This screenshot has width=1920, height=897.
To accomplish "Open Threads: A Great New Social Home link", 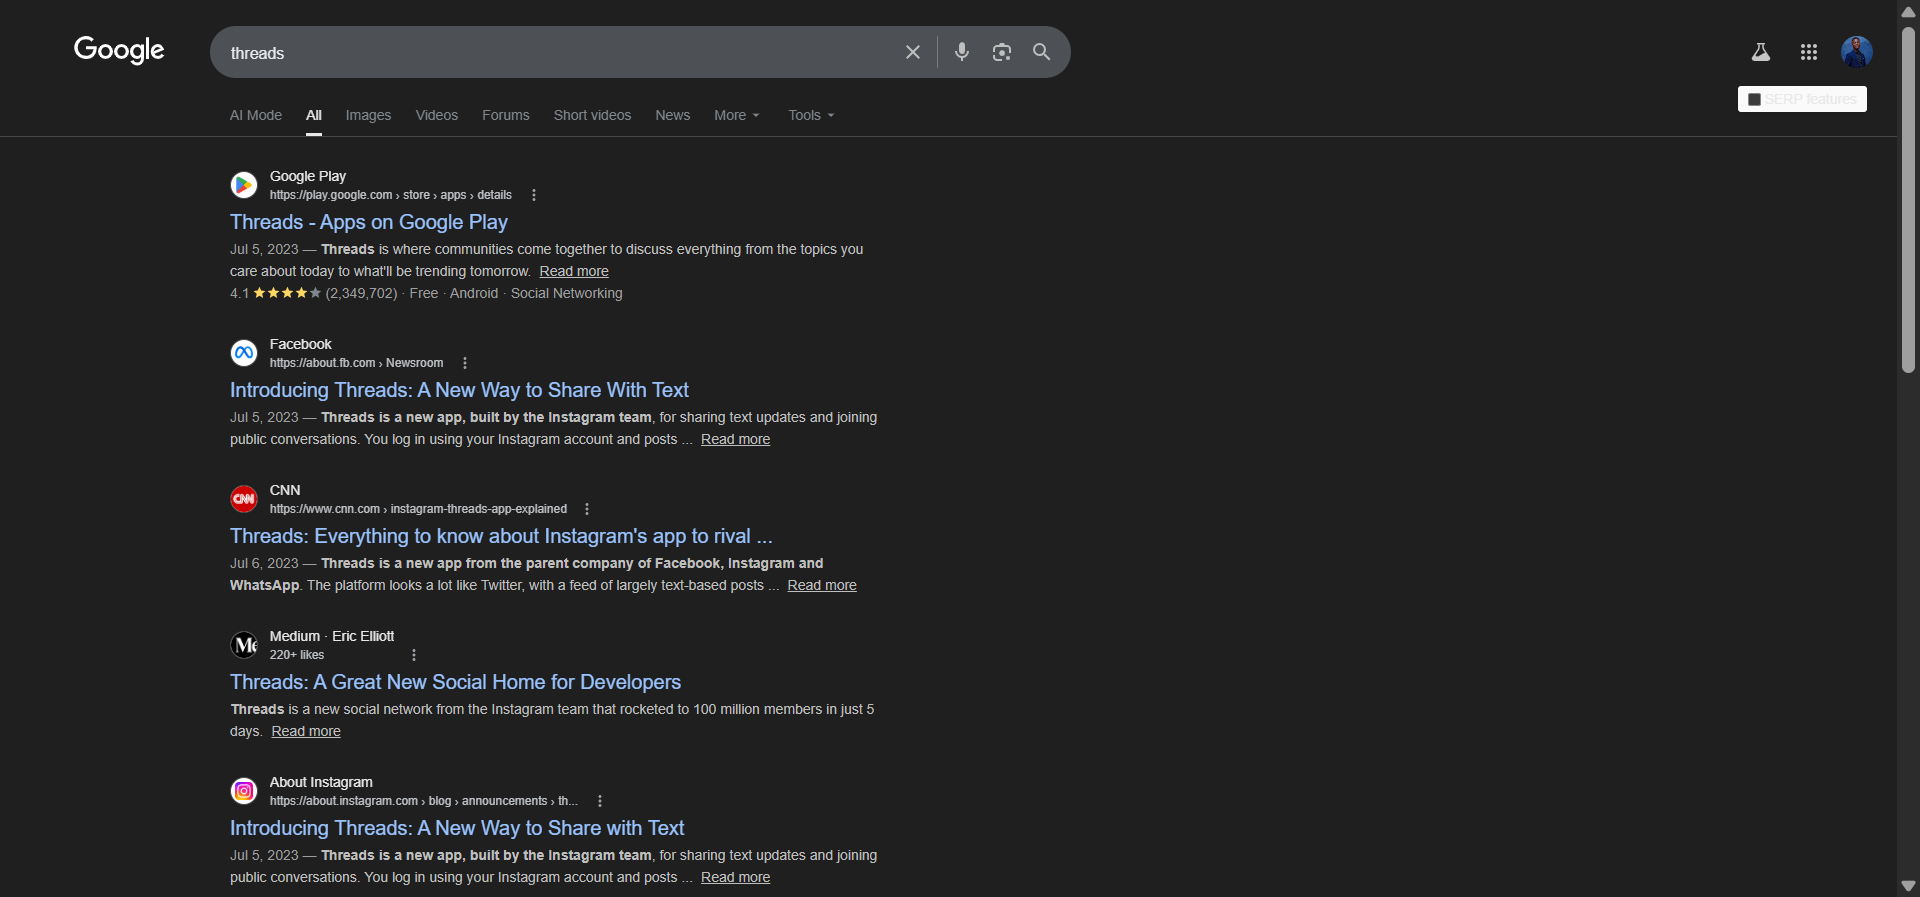I will [455, 682].
